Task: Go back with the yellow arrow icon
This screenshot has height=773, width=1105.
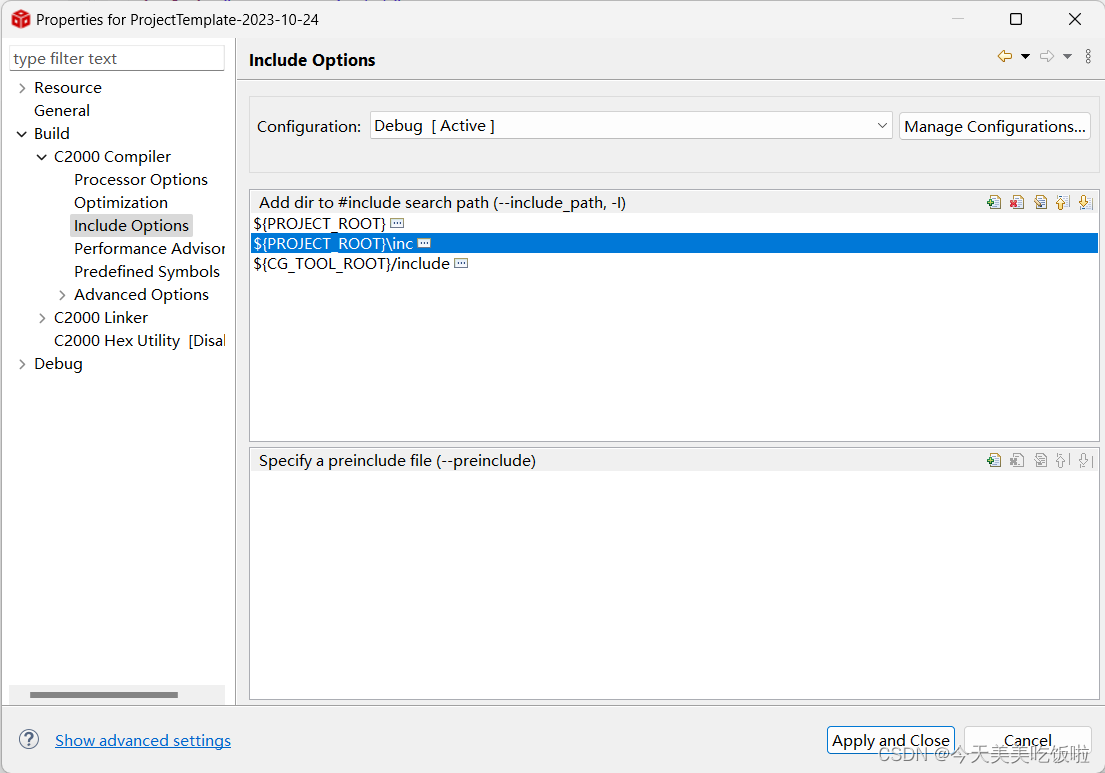Action: [1005, 56]
